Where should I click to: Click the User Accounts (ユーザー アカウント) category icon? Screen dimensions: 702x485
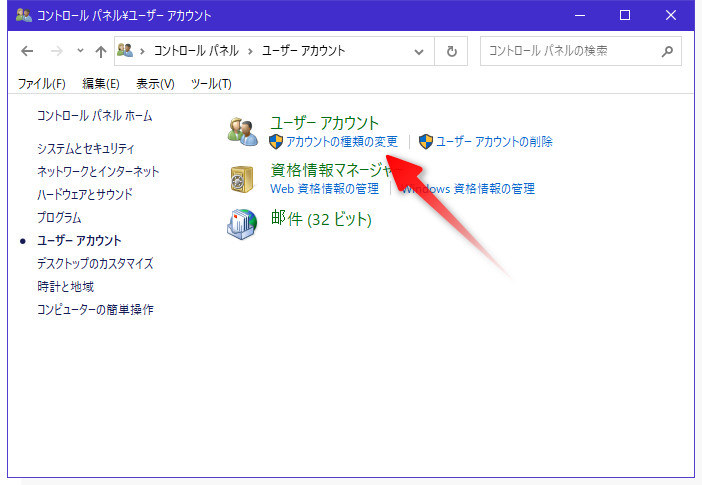[x=242, y=131]
